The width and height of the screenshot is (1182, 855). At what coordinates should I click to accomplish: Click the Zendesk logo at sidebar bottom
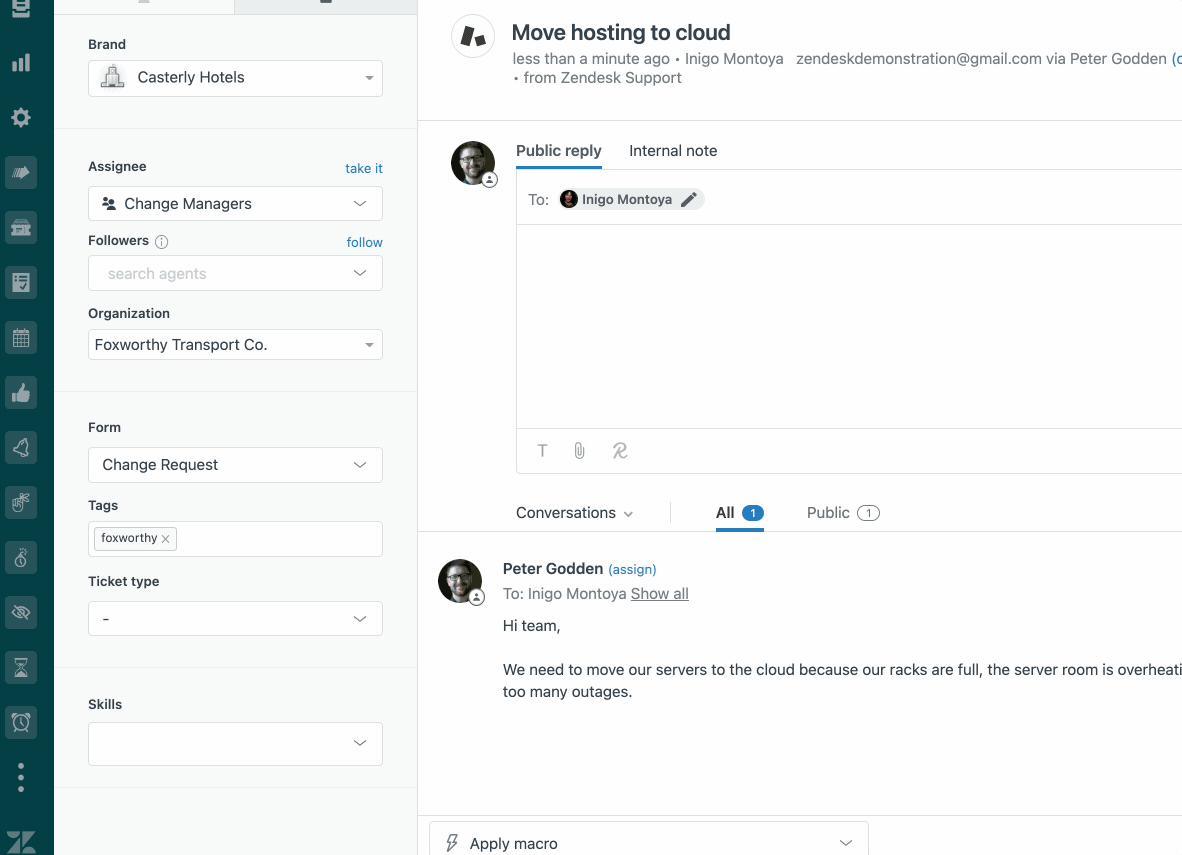(22, 841)
